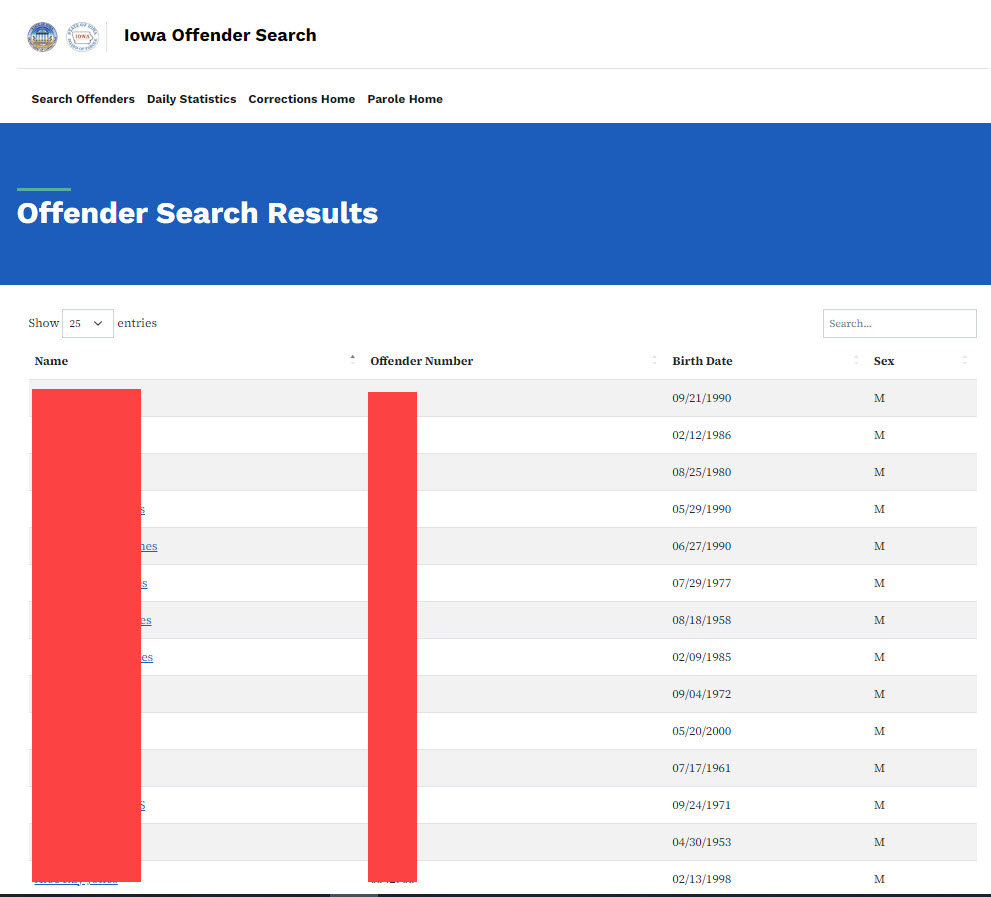
Task: Click the Offender Search Results heading
Action: (x=197, y=213)
